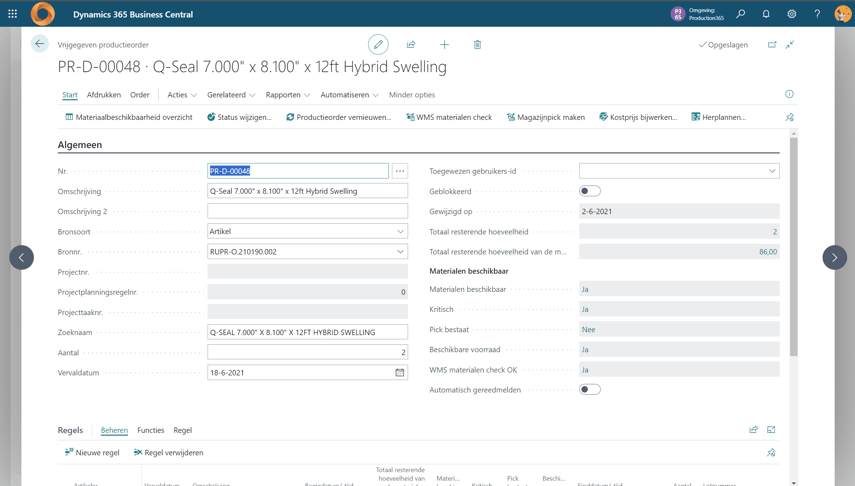Maximize the Regels section icon

pos(771,430)
